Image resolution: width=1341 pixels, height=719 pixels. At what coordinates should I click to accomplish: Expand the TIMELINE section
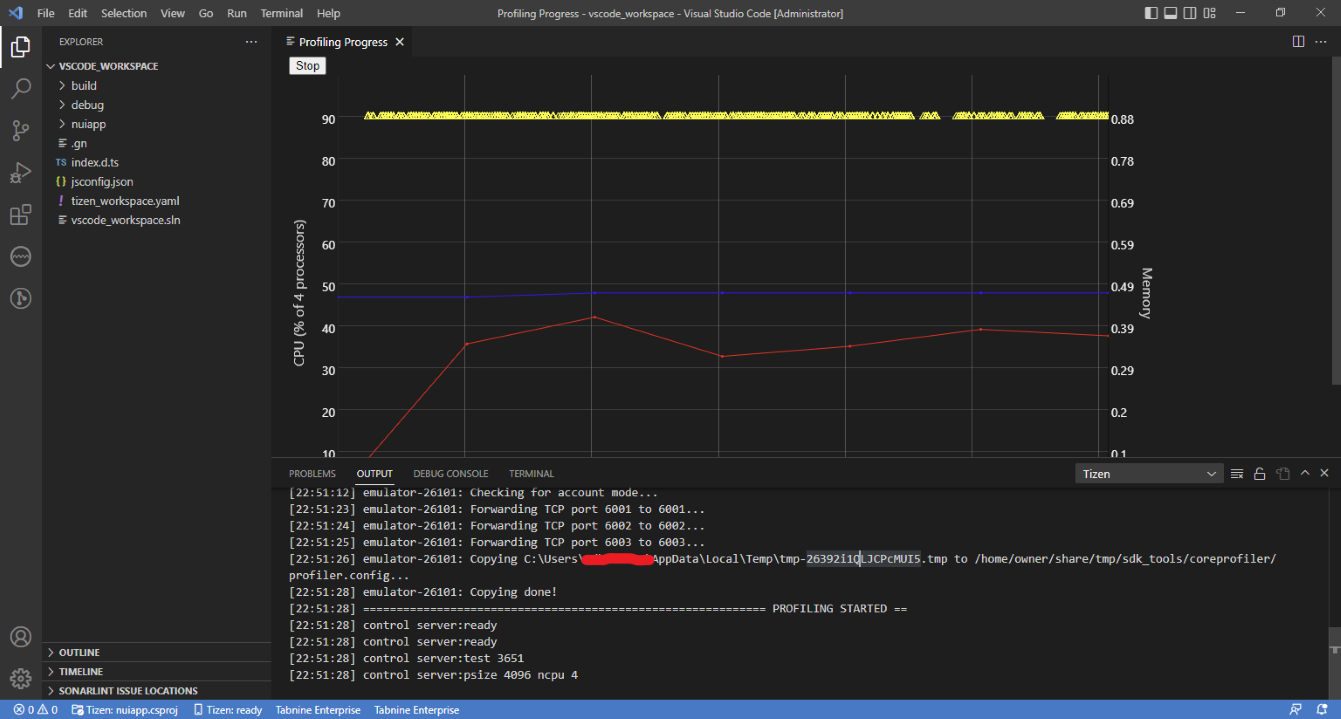click(80, 672)
